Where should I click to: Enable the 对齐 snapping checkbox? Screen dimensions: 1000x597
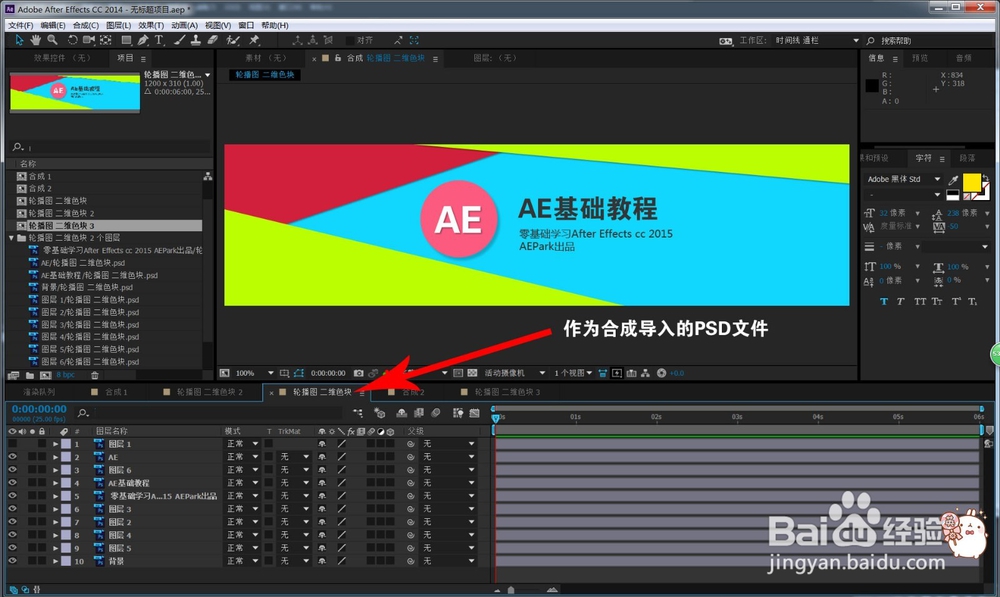pyautogui.click(x=349, y=40)
